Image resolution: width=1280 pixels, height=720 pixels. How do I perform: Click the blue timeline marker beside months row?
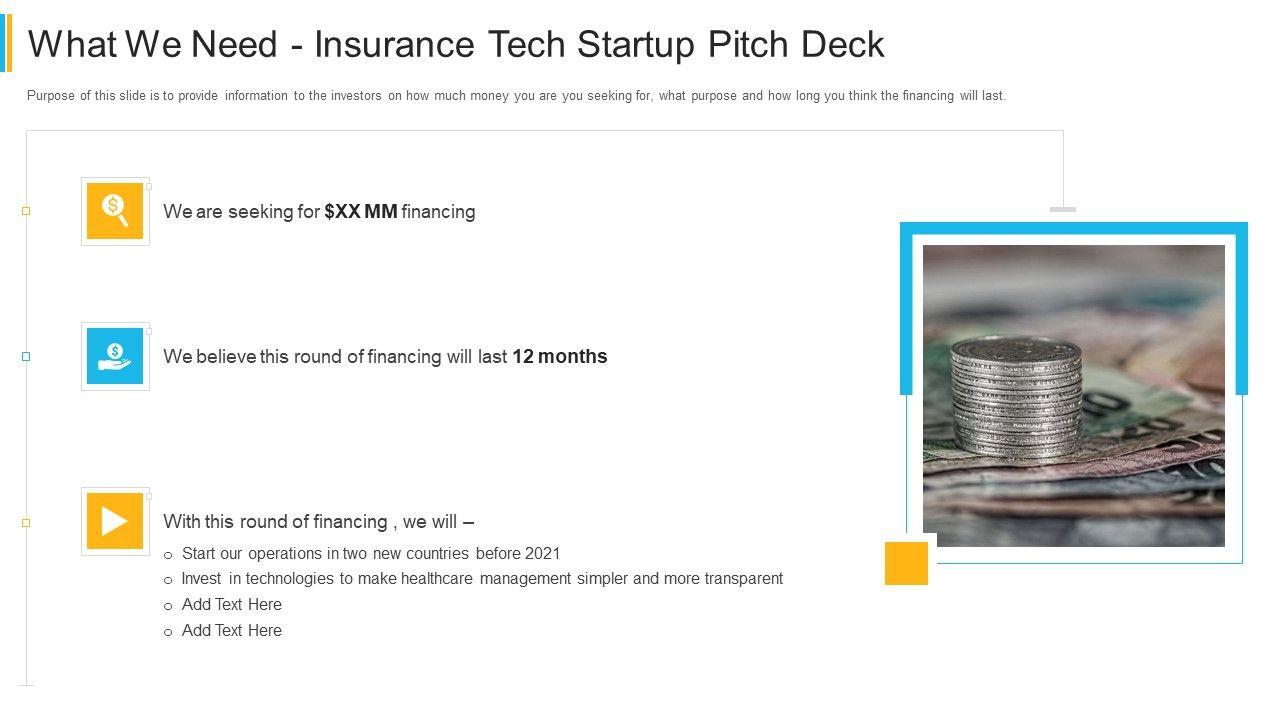pos(26,356)
